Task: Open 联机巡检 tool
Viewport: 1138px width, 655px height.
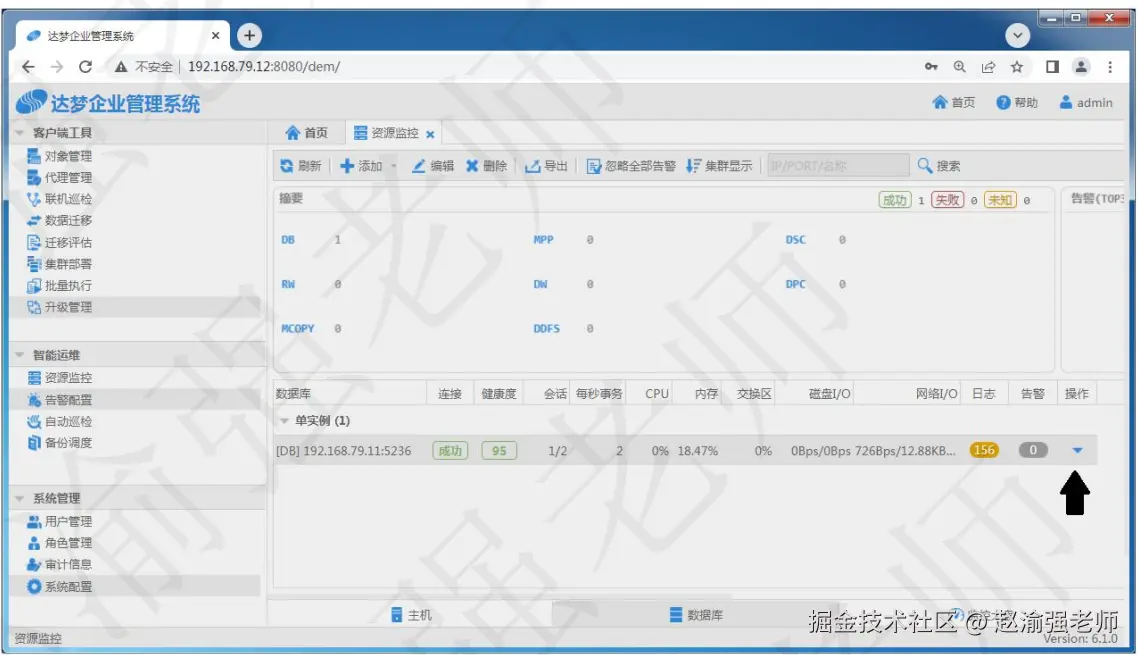Action: [x=60, y=199]
